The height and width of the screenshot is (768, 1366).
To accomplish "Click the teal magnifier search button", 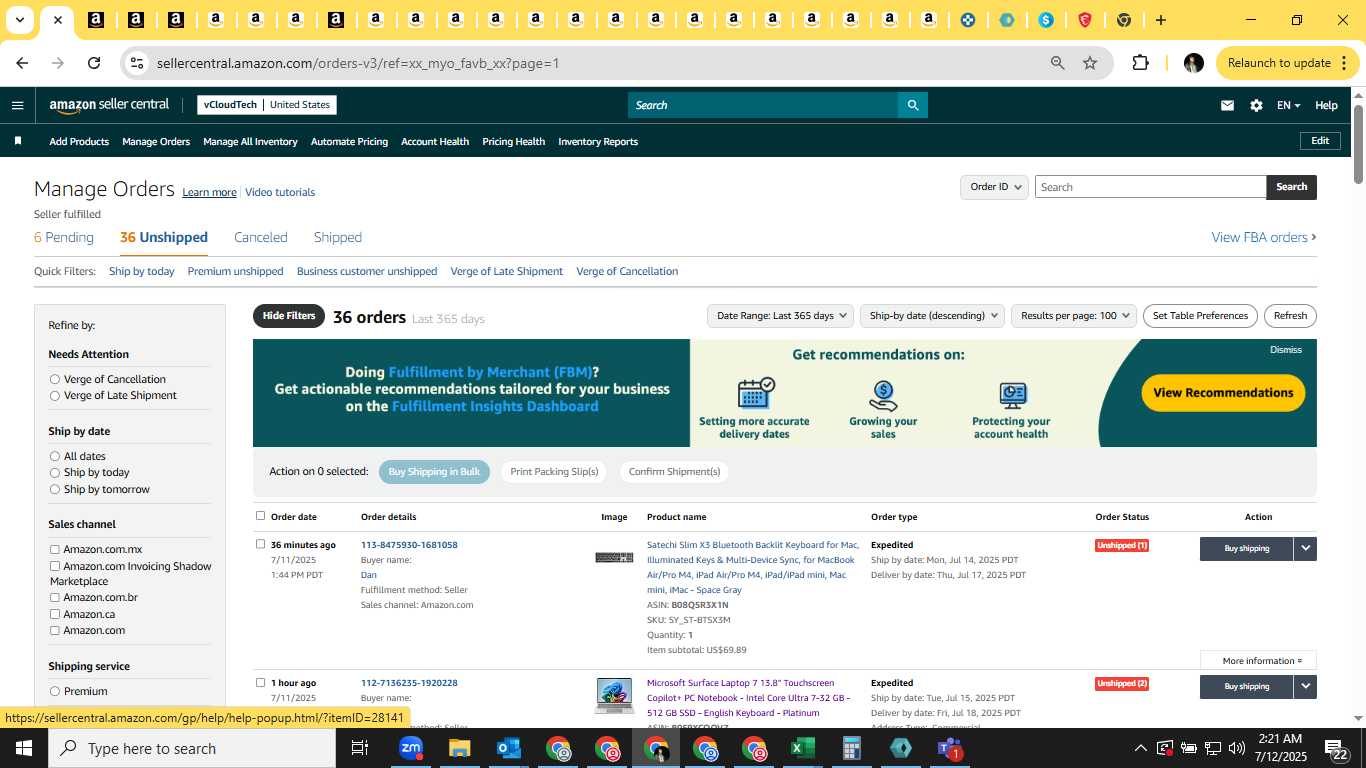I will click(912, 105).
